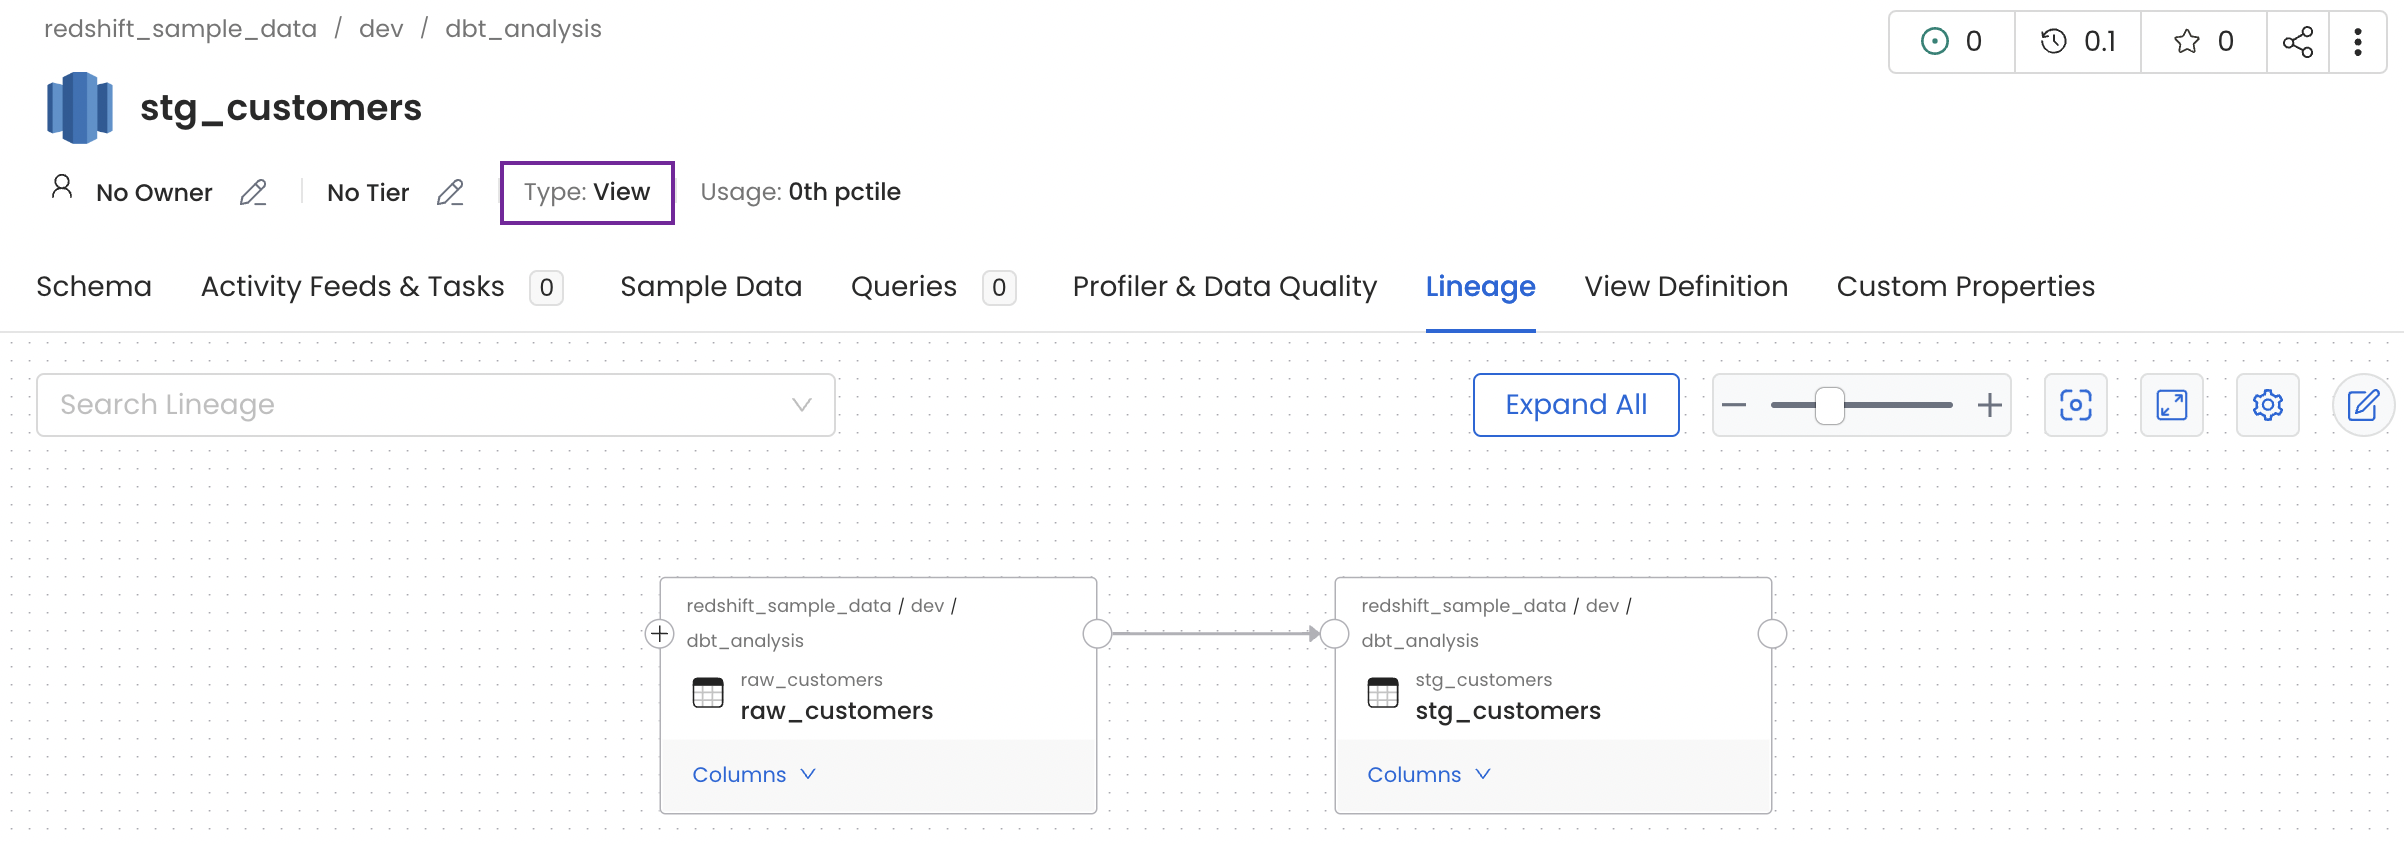Open the View Definition tab
Image resolution: width=2404 pixels, height=844 pixels.
coord(1686,287)
